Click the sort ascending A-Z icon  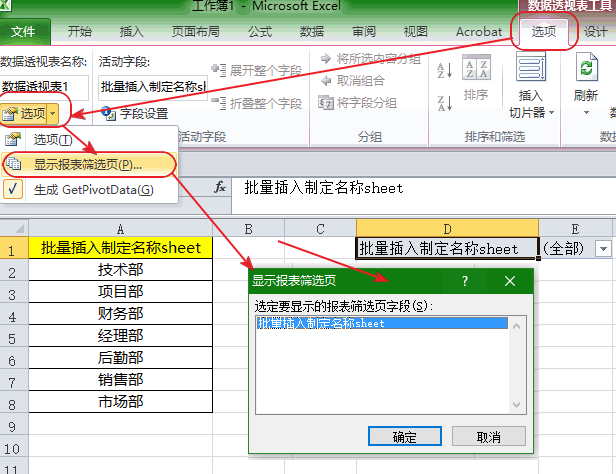point(445,69)
